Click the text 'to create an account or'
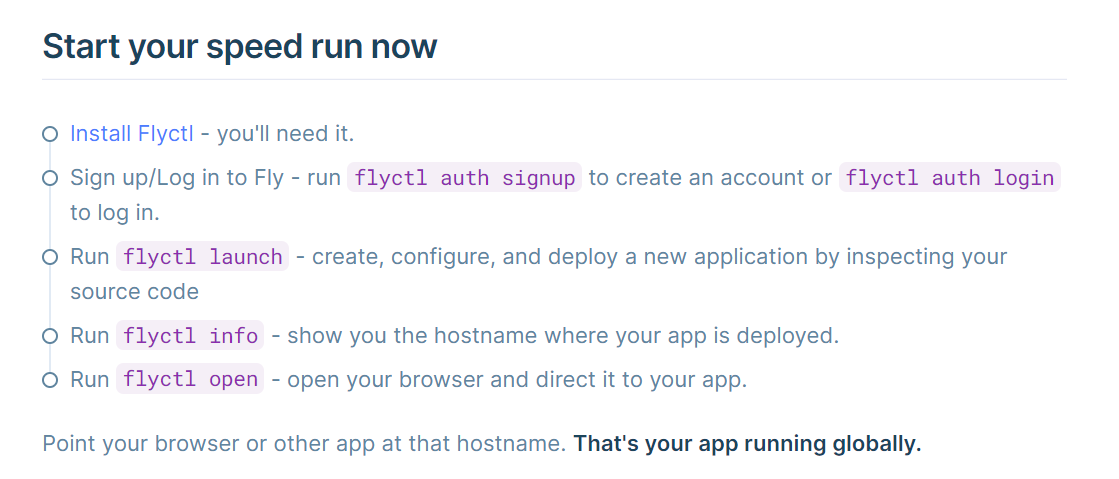 tap(710, 178)
